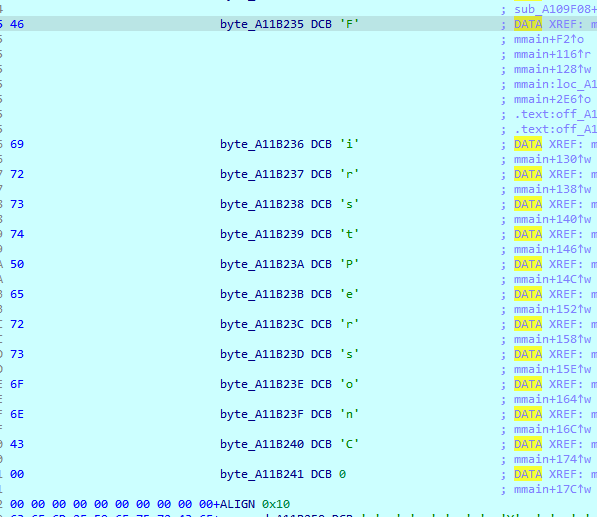Click the character literal 'C'
The image size is (597, 517).
(x=349, y=444)
